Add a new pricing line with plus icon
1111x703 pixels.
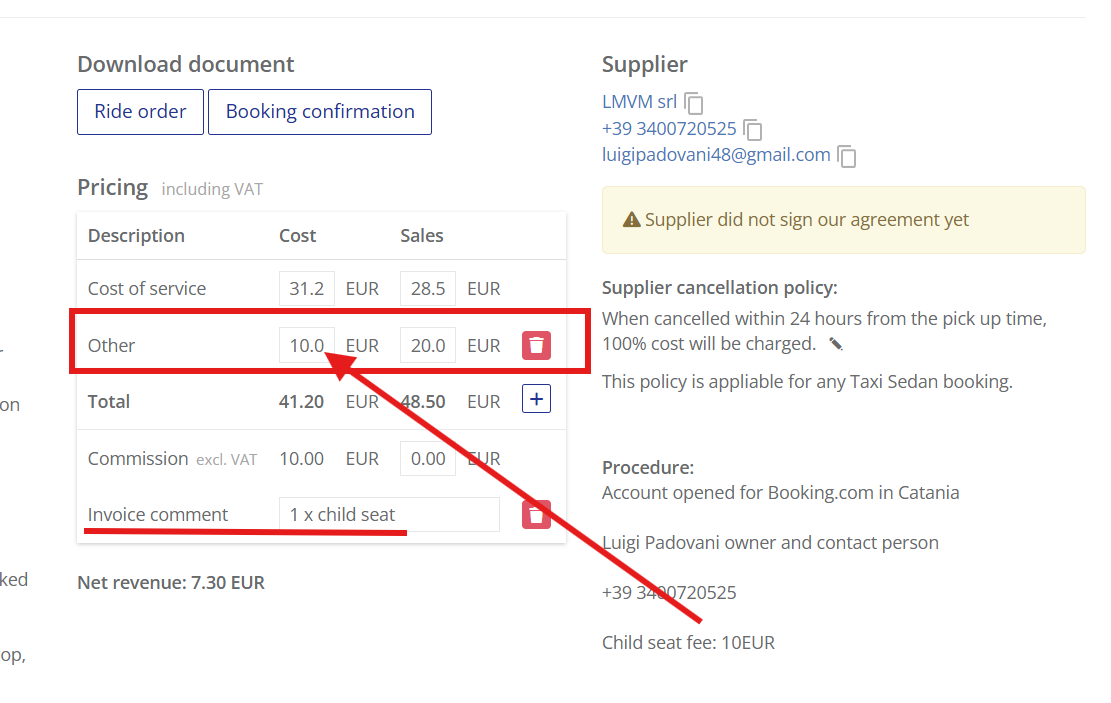[x=536, y=399]
